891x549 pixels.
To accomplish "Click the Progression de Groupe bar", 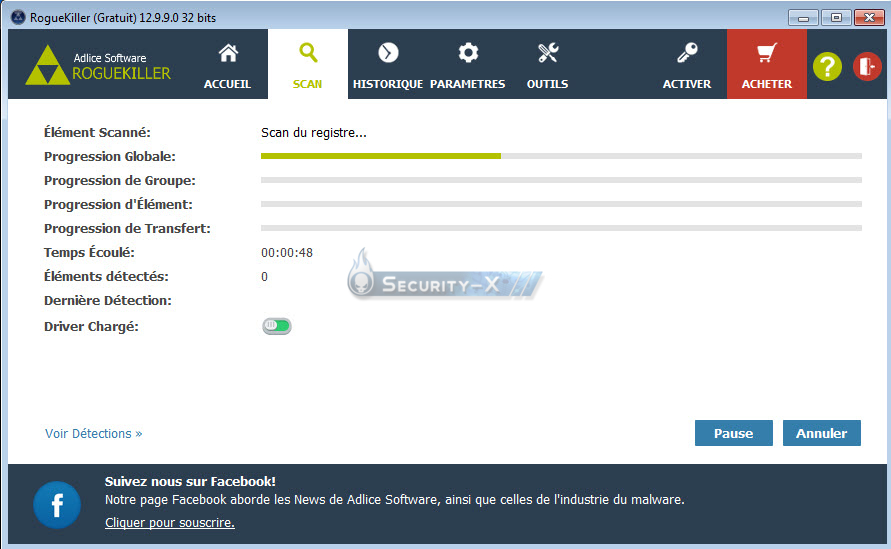I will 561,180.
